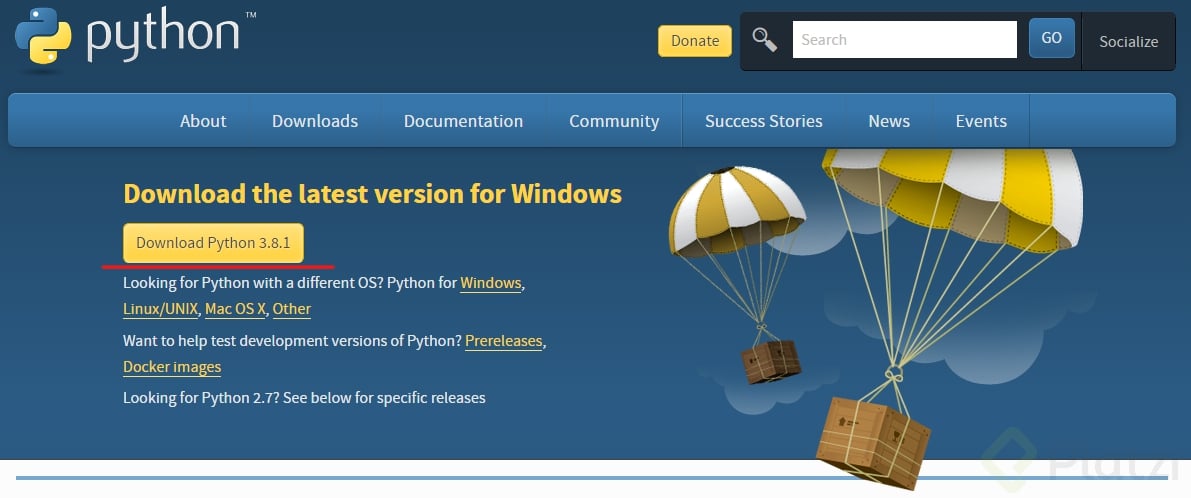Open the Prereleases link

pyautogui.click(x=504, y=341)
